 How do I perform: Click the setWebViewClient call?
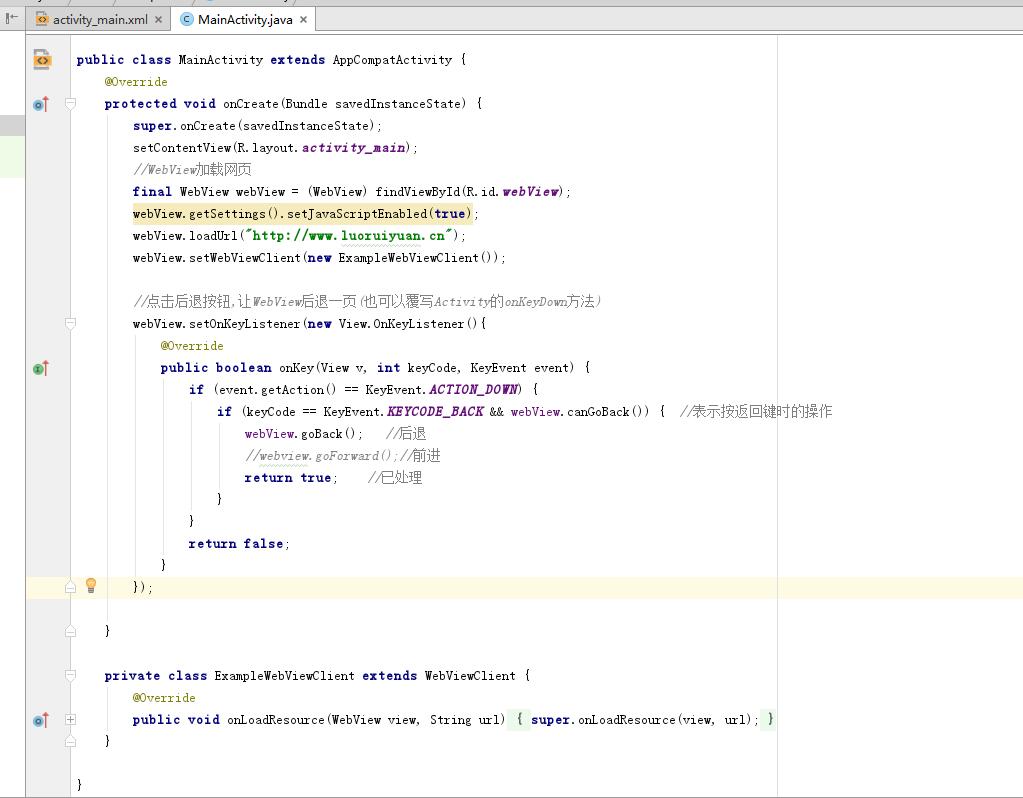[x=245, y=258]
